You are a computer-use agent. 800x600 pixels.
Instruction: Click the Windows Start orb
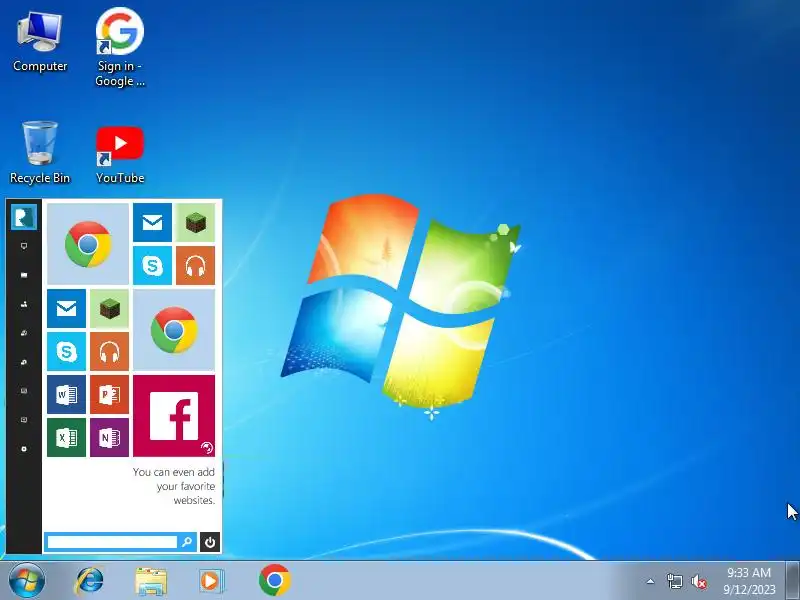[27, 581]
